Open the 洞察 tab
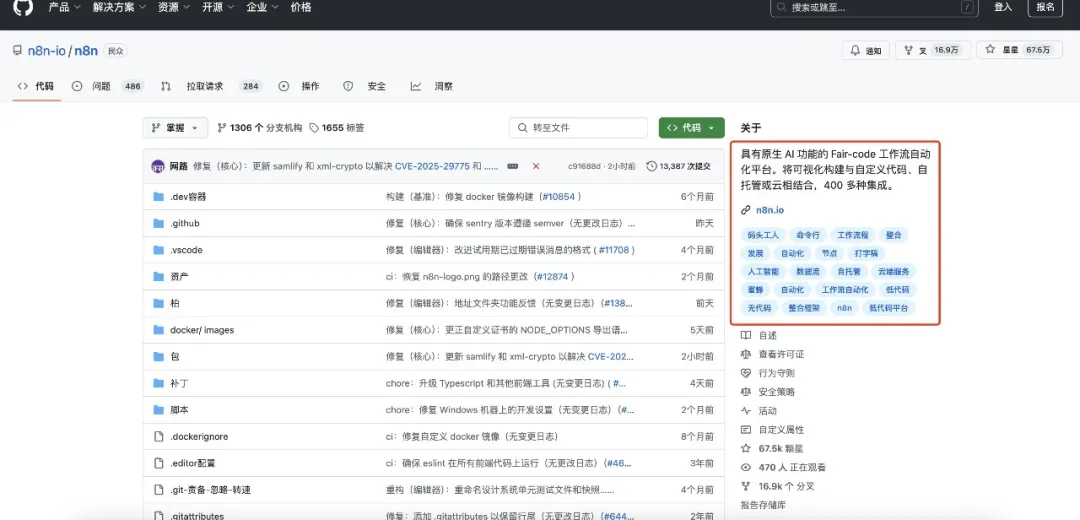The width and height of the screenshot is (1080, 520). 432,86
